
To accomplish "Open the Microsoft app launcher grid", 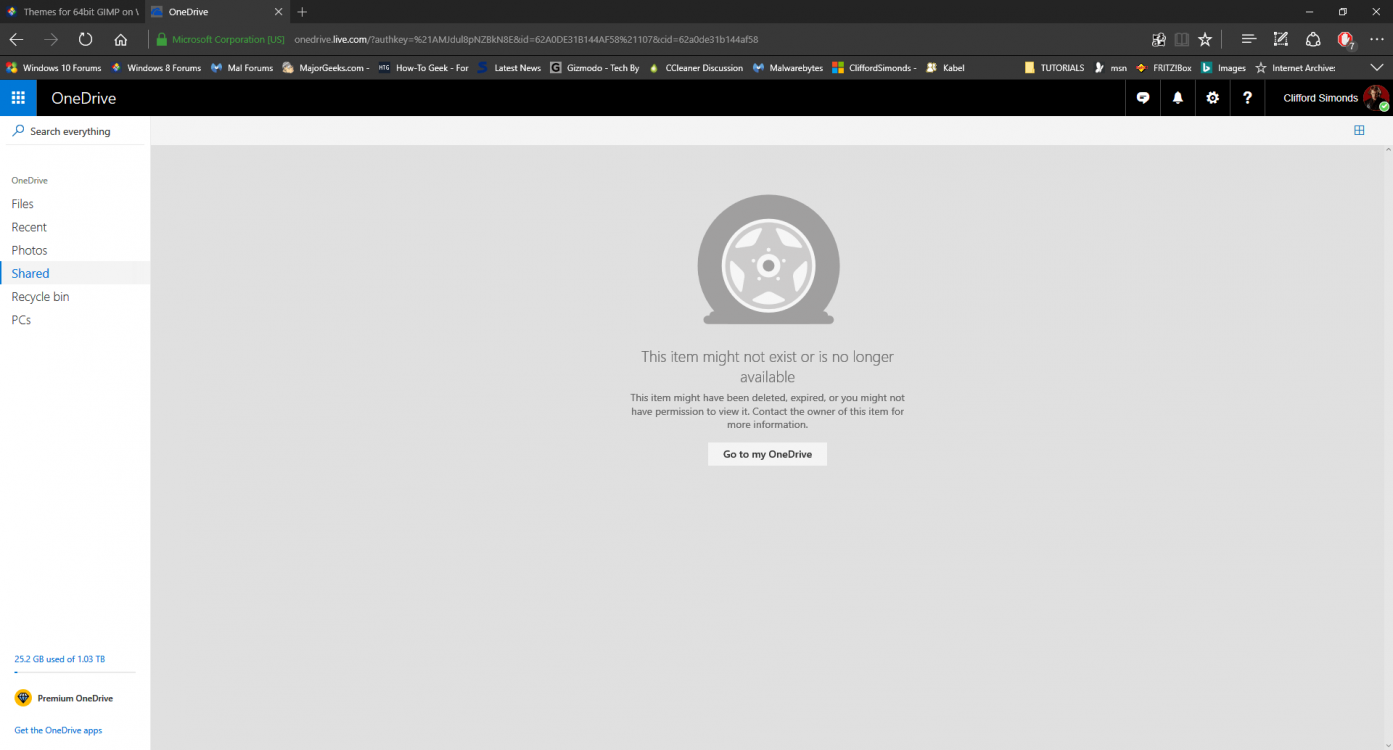I will point(18,98).
